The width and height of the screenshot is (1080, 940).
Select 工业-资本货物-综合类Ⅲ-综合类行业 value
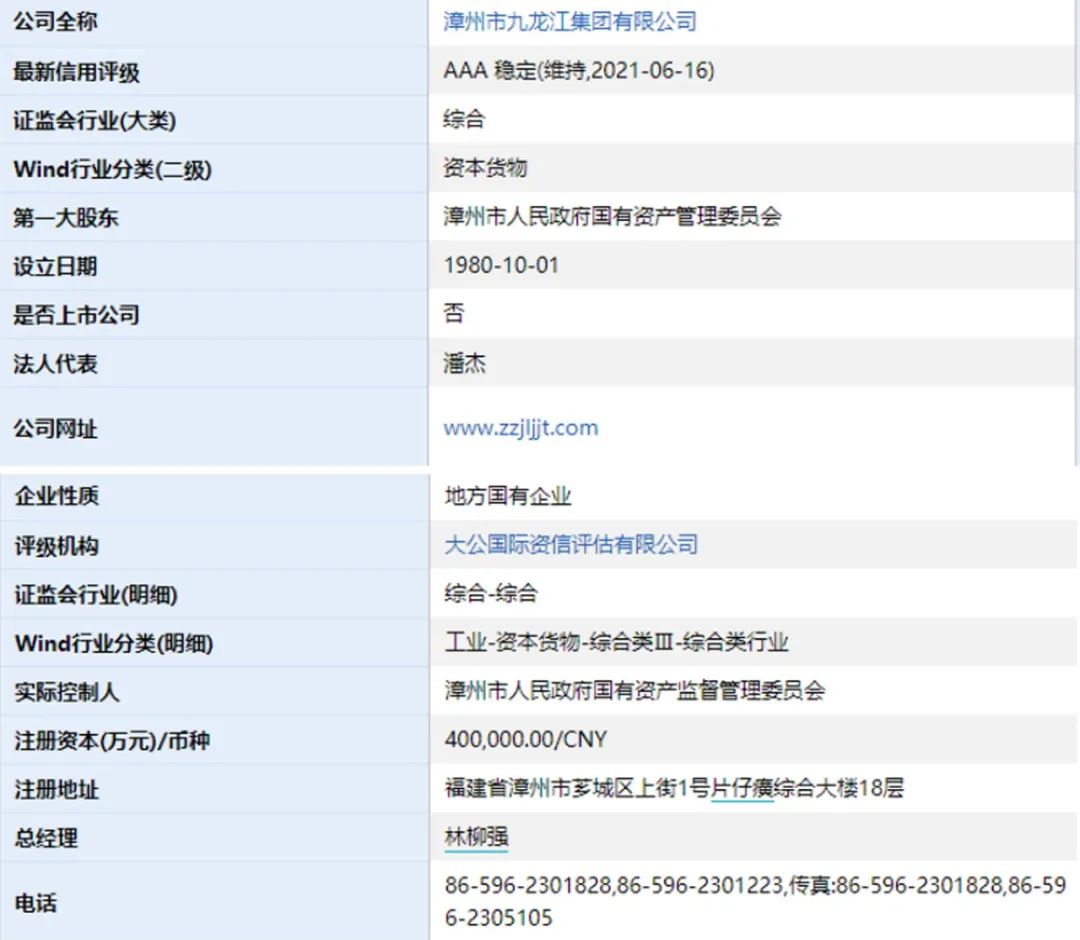click(616, 643)
